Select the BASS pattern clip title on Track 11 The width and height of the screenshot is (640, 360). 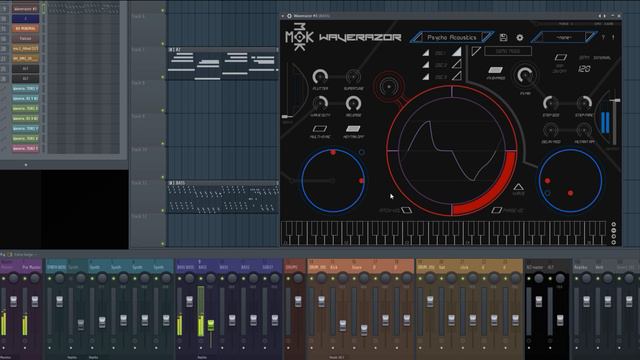[x=177, y=183]
